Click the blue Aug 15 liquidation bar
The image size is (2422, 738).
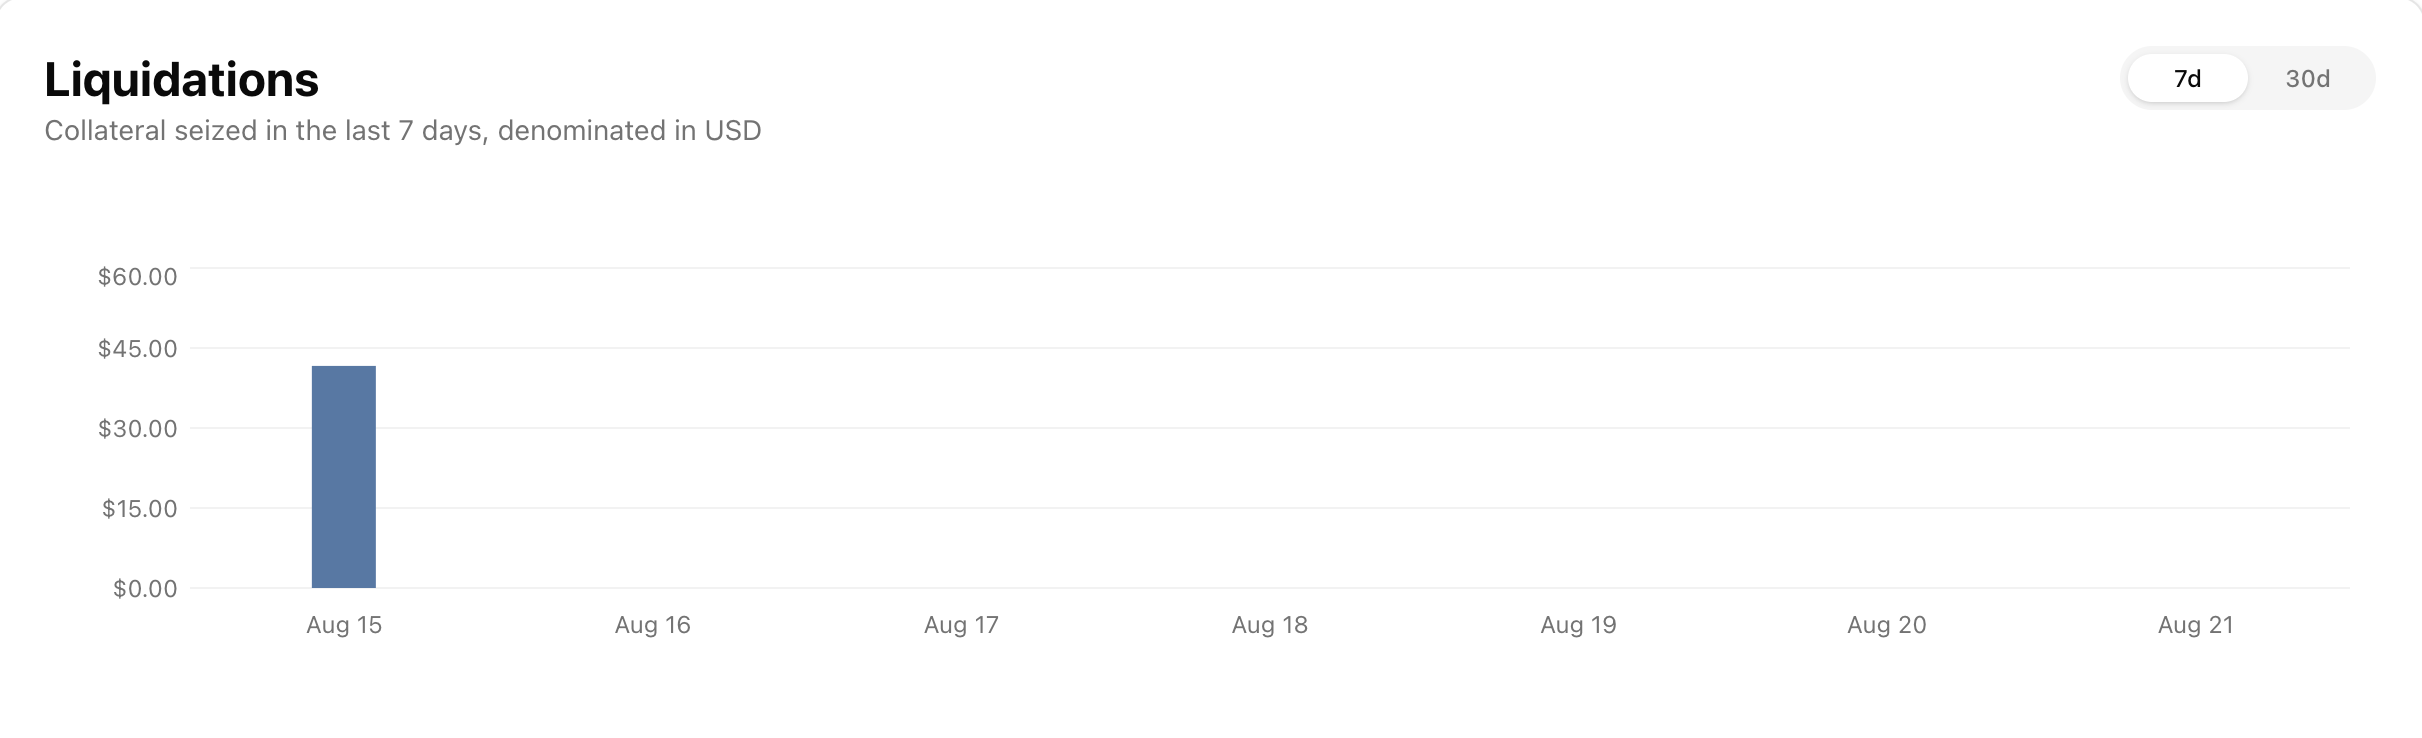(343, 477)
